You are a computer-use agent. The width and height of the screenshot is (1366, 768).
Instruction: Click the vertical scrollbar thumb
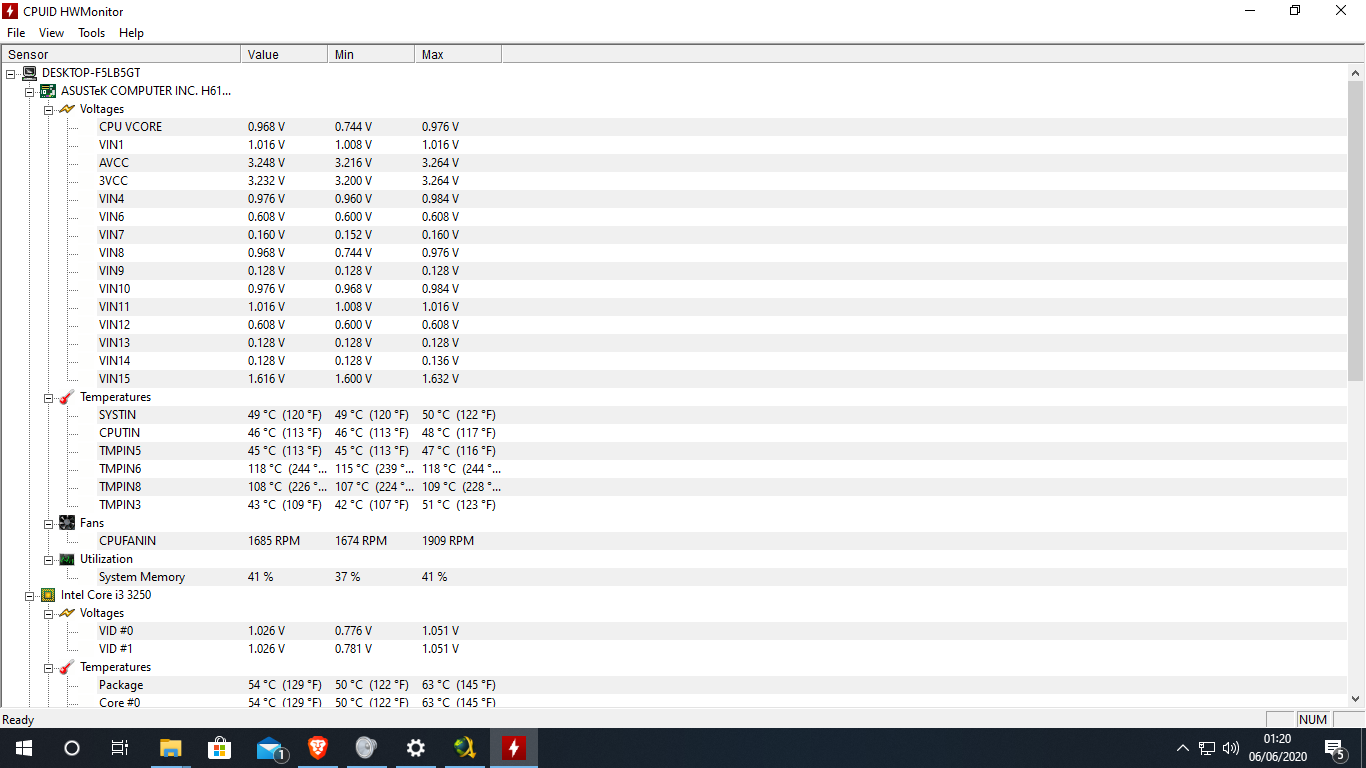[x=1356, y=230]
